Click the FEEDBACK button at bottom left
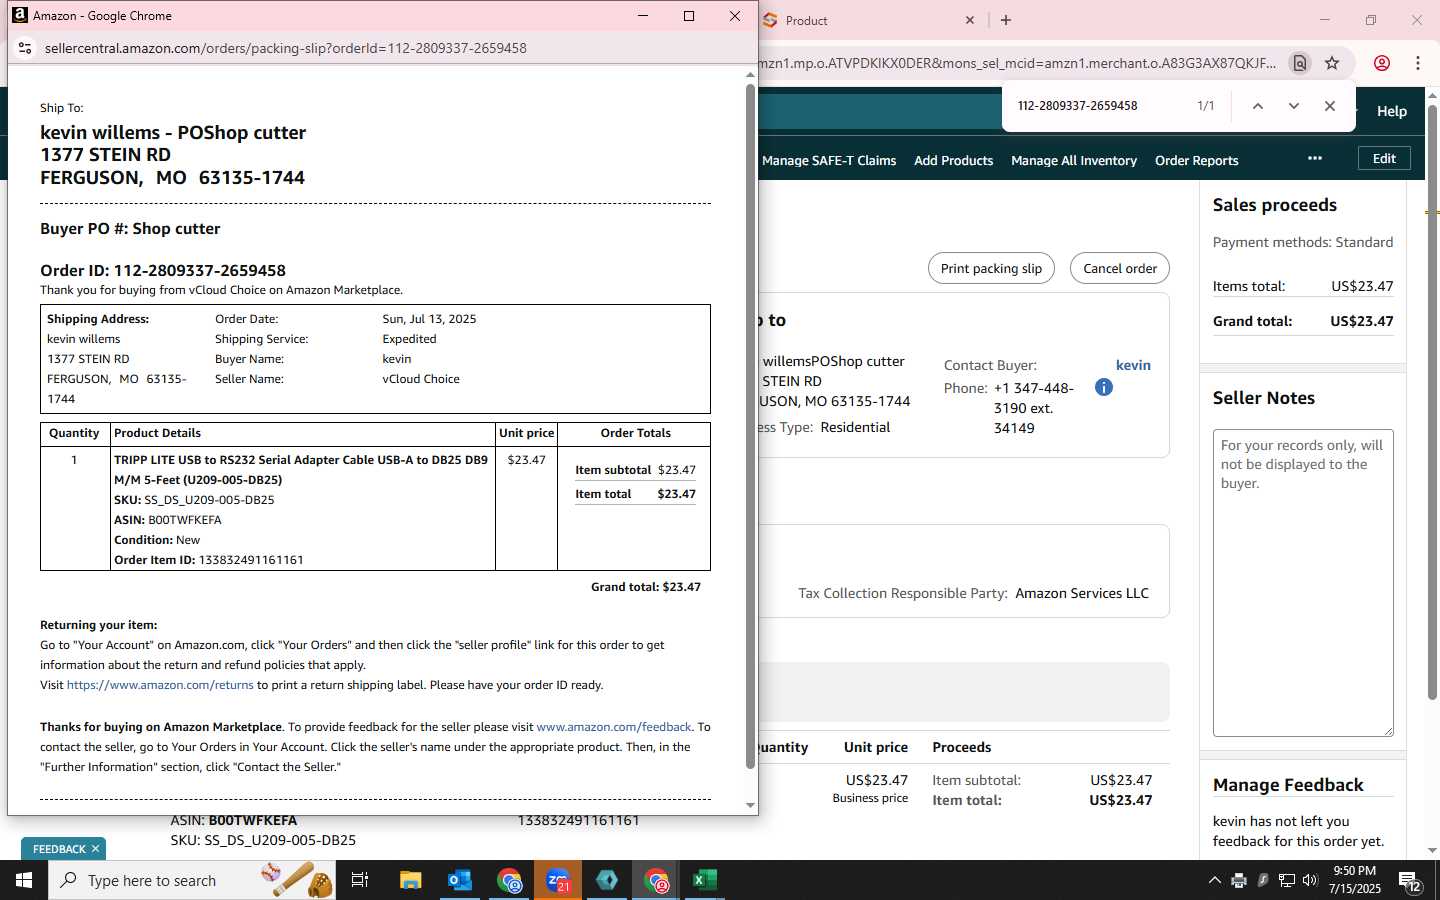The image size is (1440, 900). click(59, 849)
